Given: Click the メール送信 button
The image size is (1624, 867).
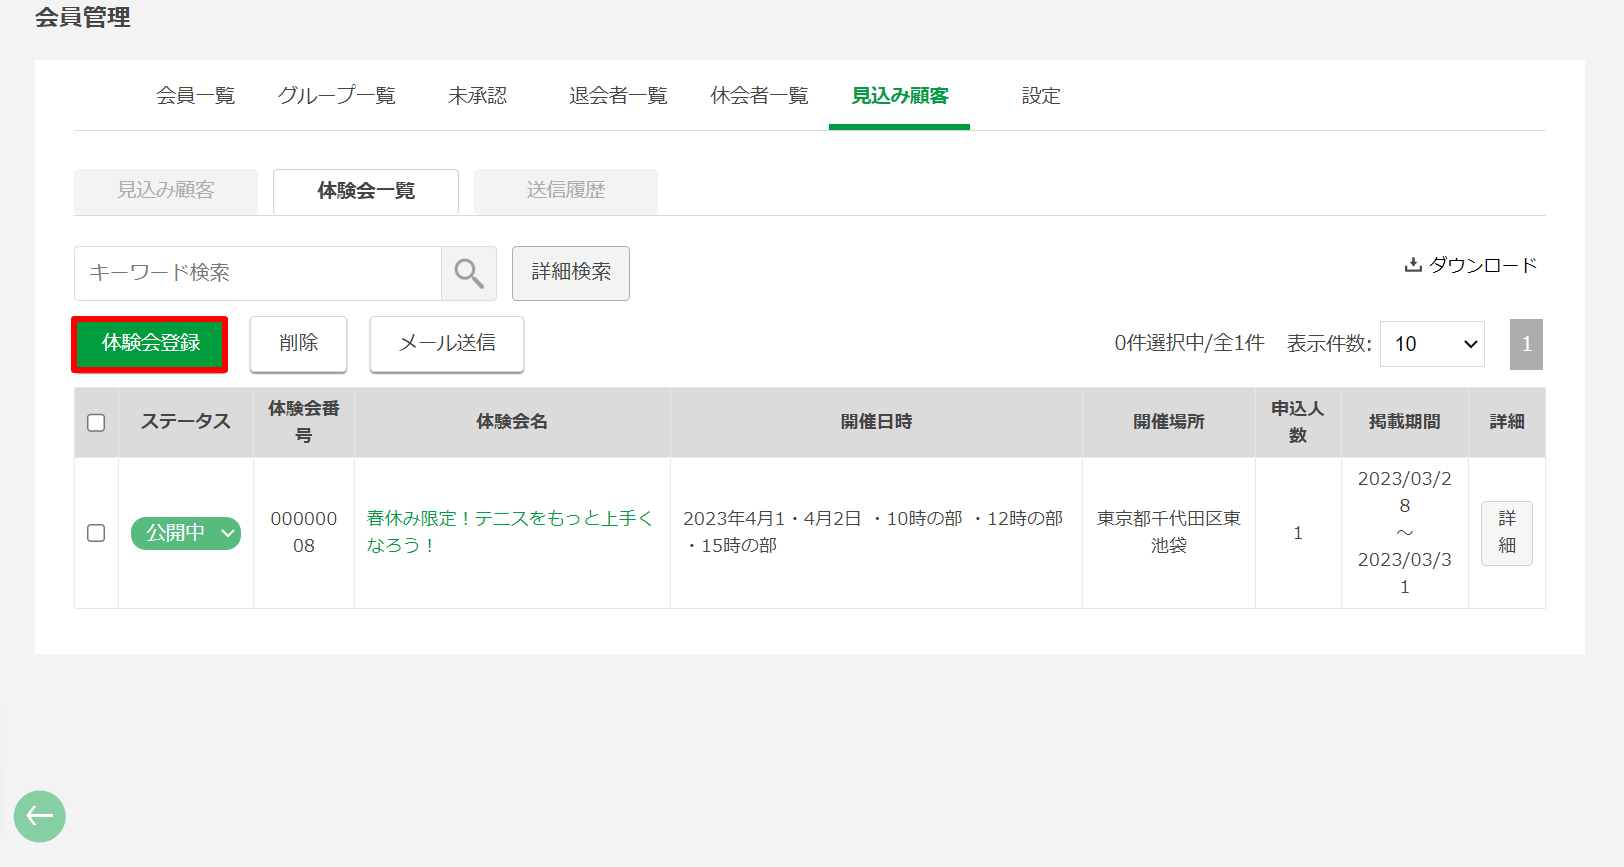Looking at the screenshot, I should coord(447,344).
